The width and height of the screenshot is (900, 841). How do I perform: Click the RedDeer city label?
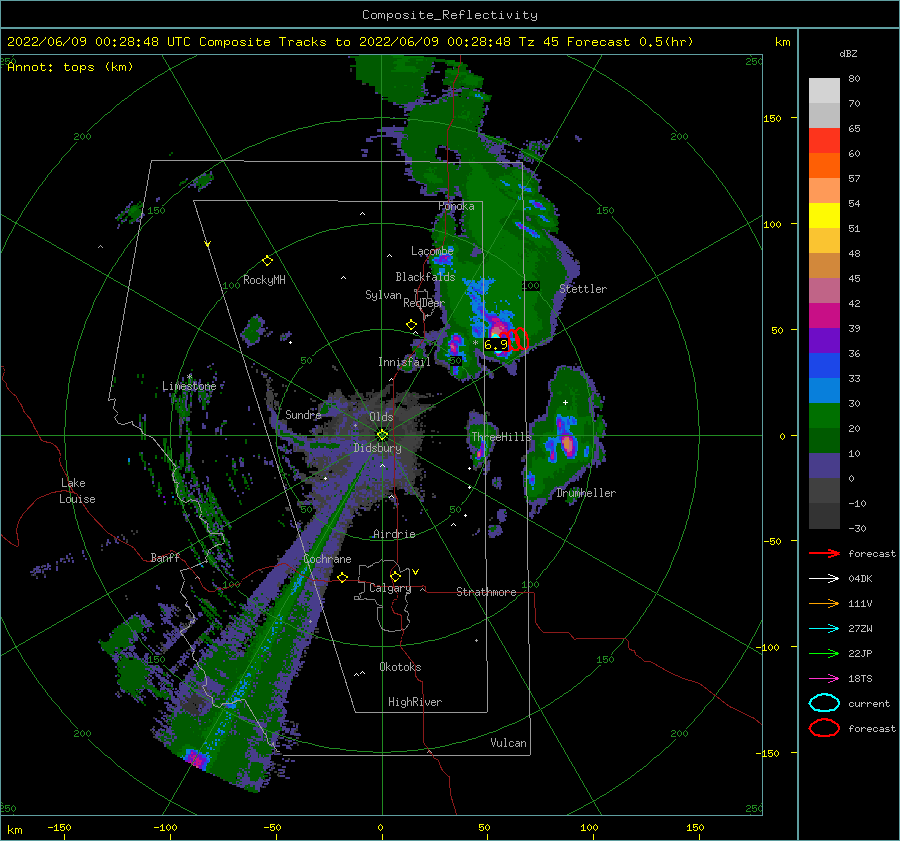[x=424, y=303]
